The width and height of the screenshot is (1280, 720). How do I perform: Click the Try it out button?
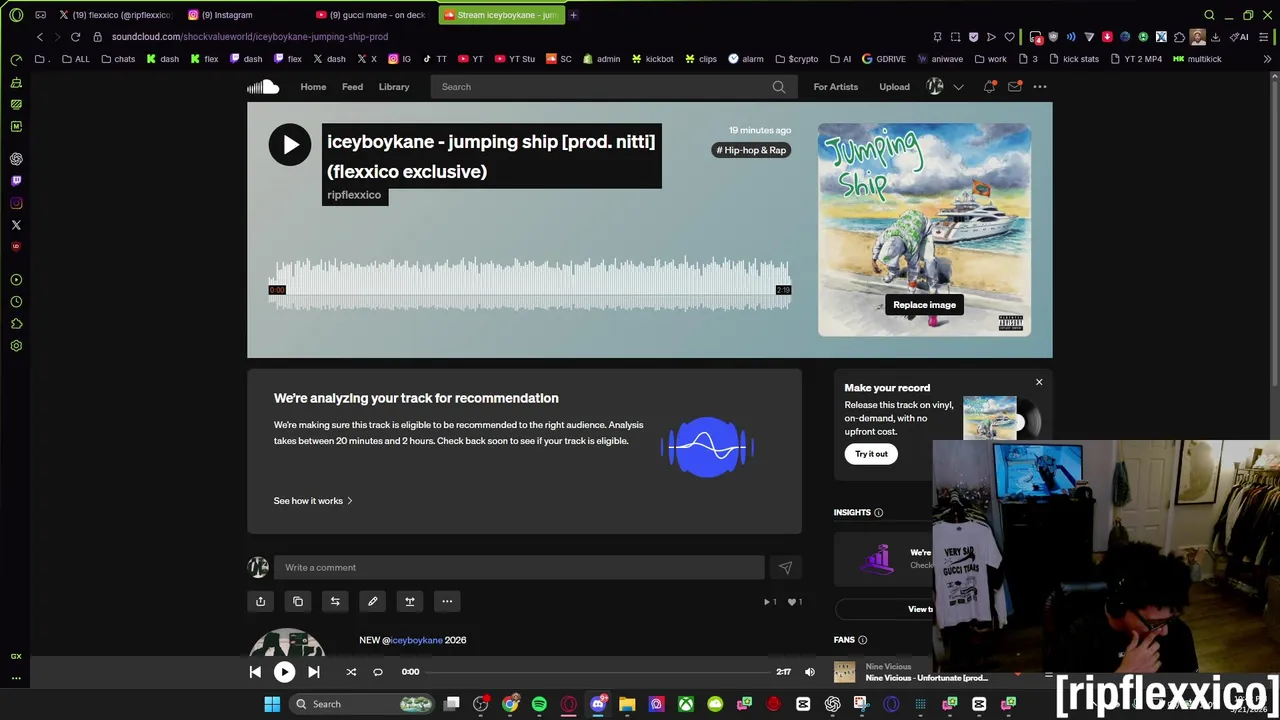pos(871,454)
